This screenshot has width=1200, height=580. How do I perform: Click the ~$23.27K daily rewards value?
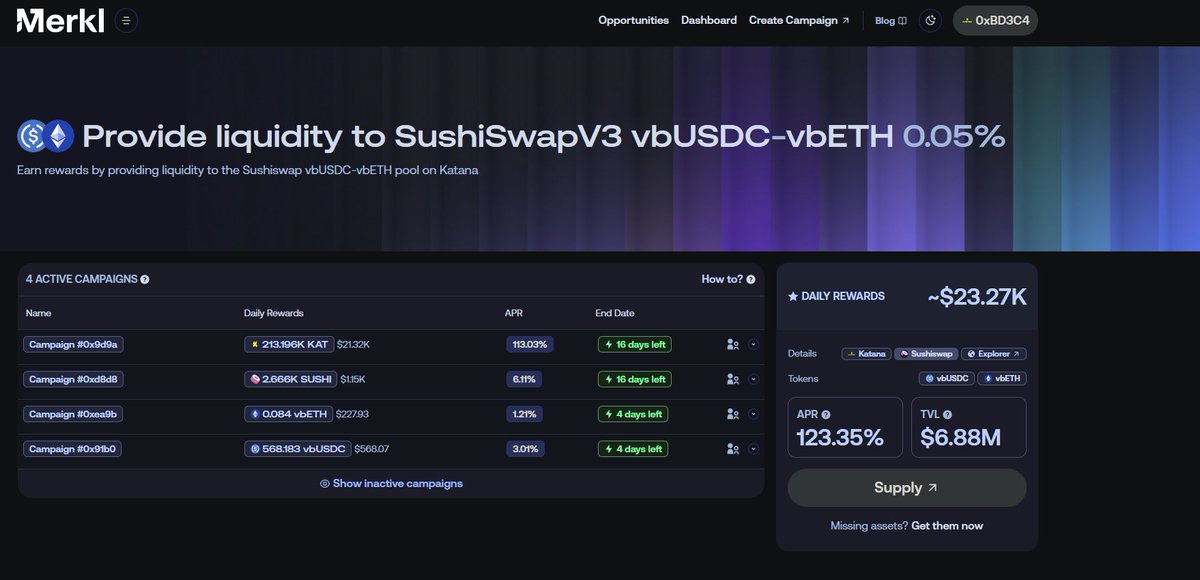(976, 296)
